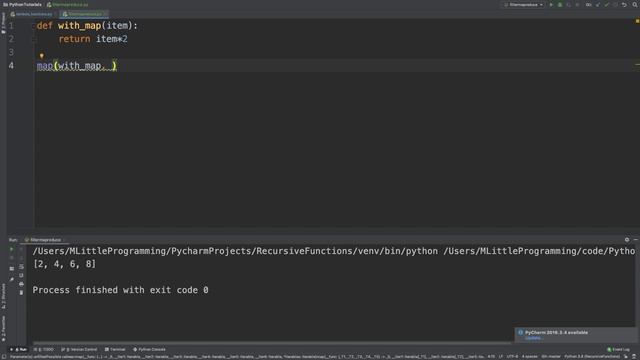The height and width of the screenshot is (360, 640).
Task: Switch to the first editor file tab
Action: coord(33,14)
